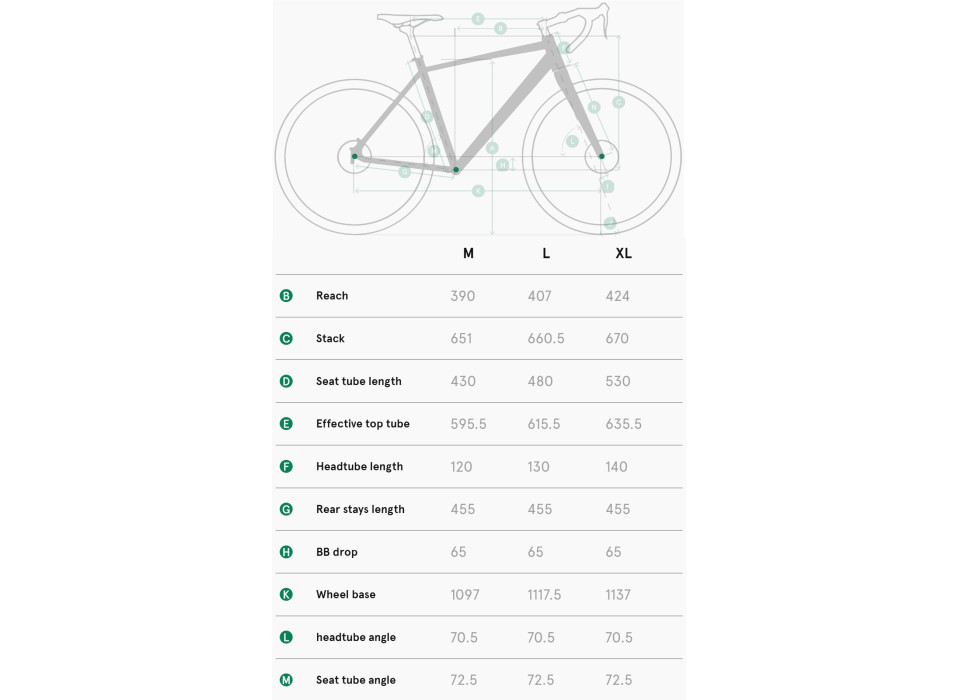Select the green K badge beside Wheel base

[x=286, y=595]
